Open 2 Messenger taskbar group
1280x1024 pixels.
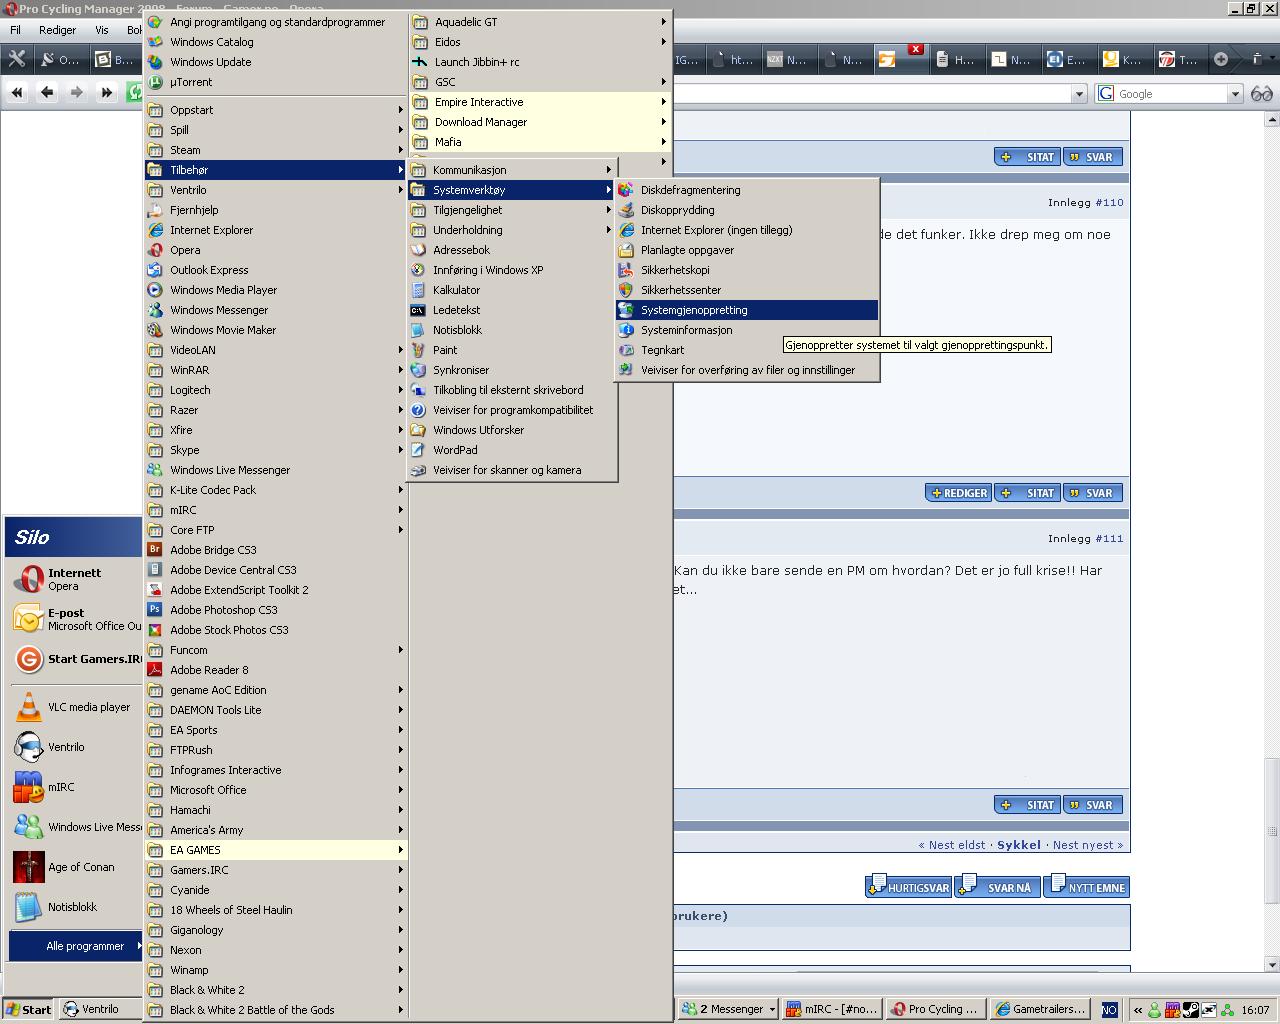click(x=729, y=1009)
